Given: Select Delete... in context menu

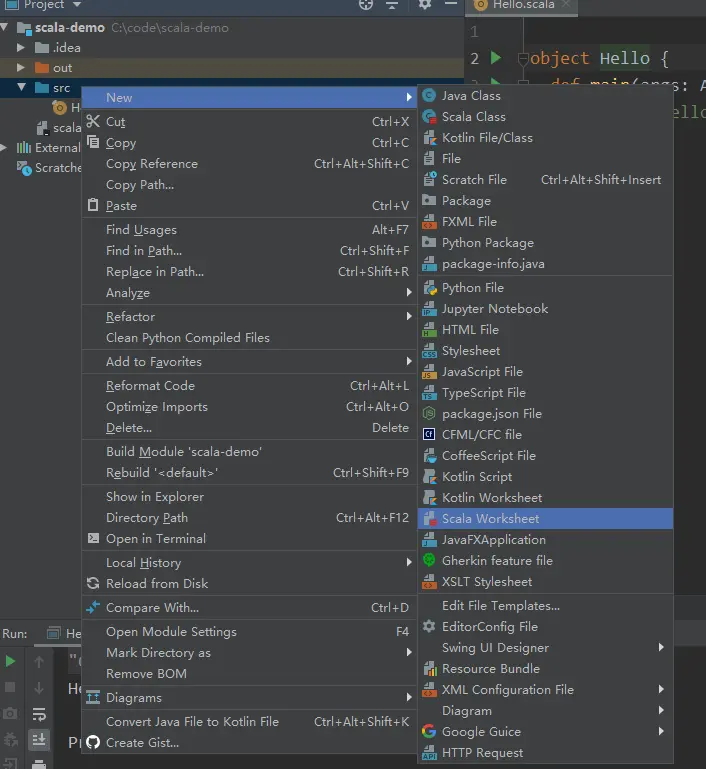Looking at the screenshot, I should [249, 428].
